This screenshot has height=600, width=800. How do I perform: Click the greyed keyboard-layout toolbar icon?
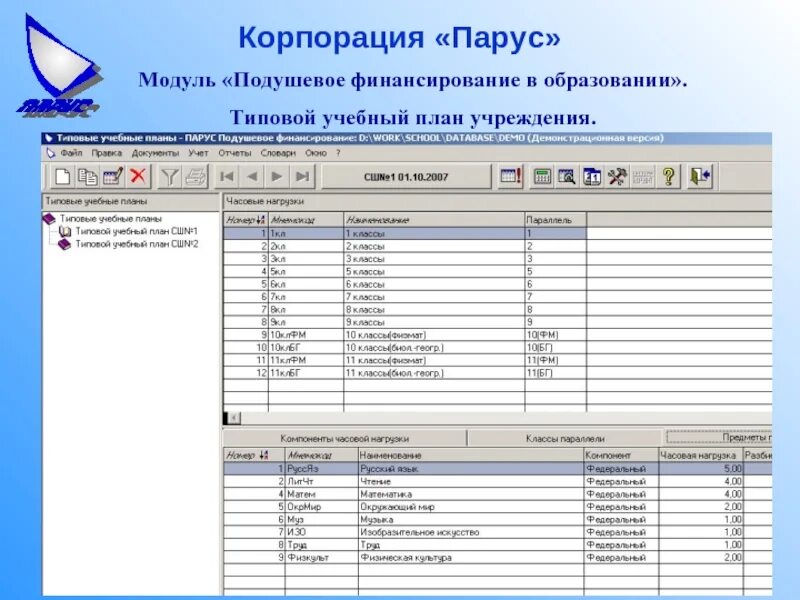643,177
